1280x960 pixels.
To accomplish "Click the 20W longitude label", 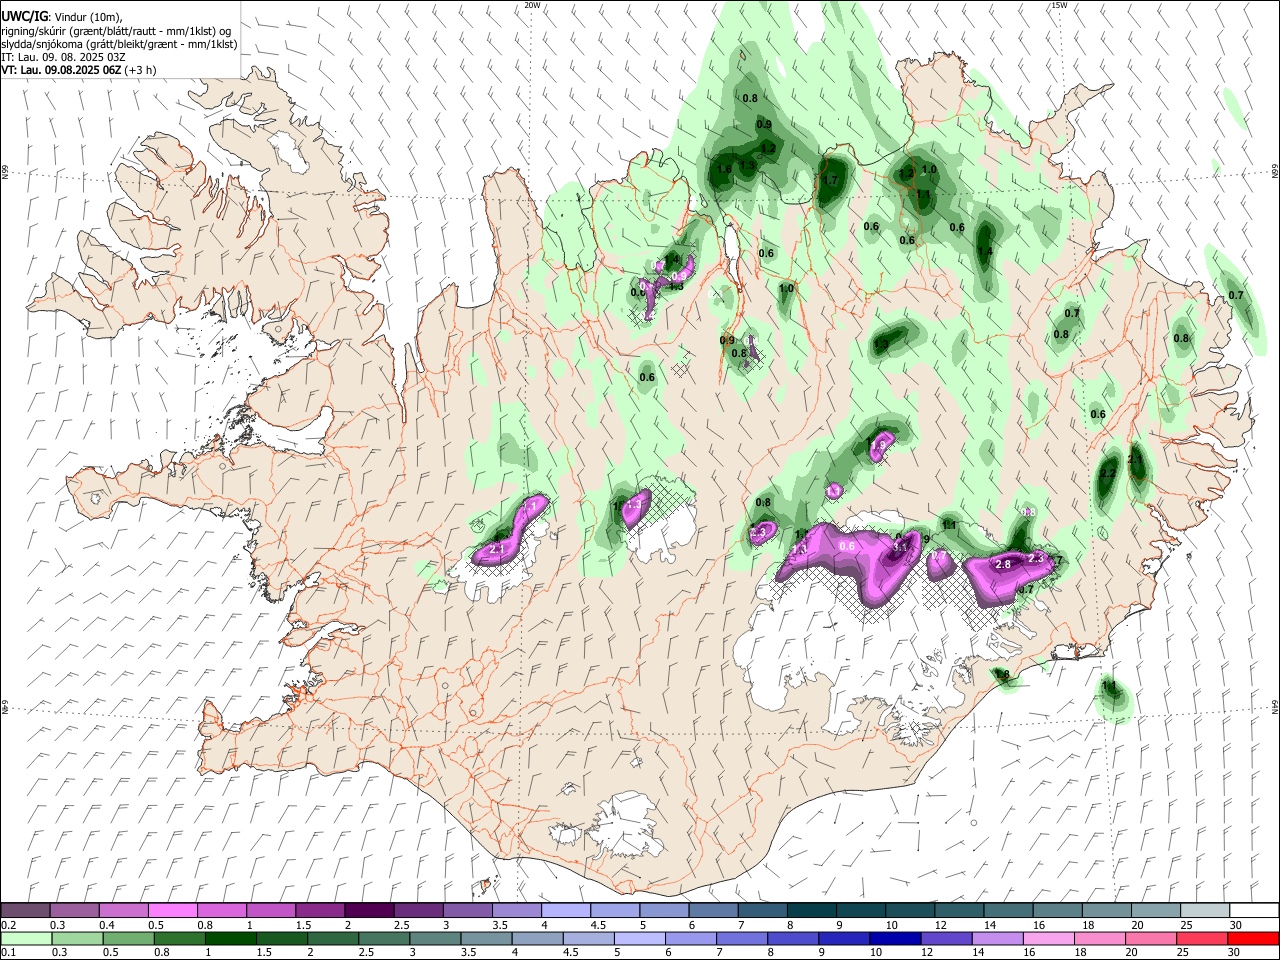I will point(532,5).
